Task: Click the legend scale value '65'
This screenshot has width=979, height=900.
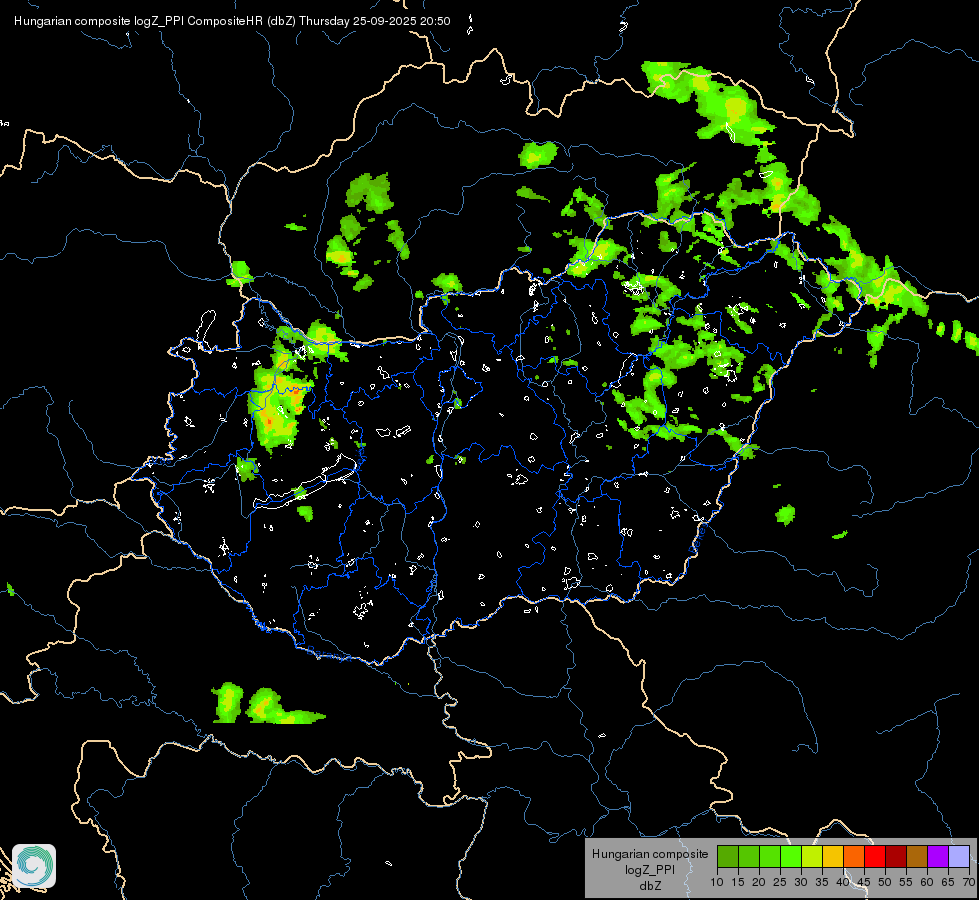Action: tap(948, 882)
